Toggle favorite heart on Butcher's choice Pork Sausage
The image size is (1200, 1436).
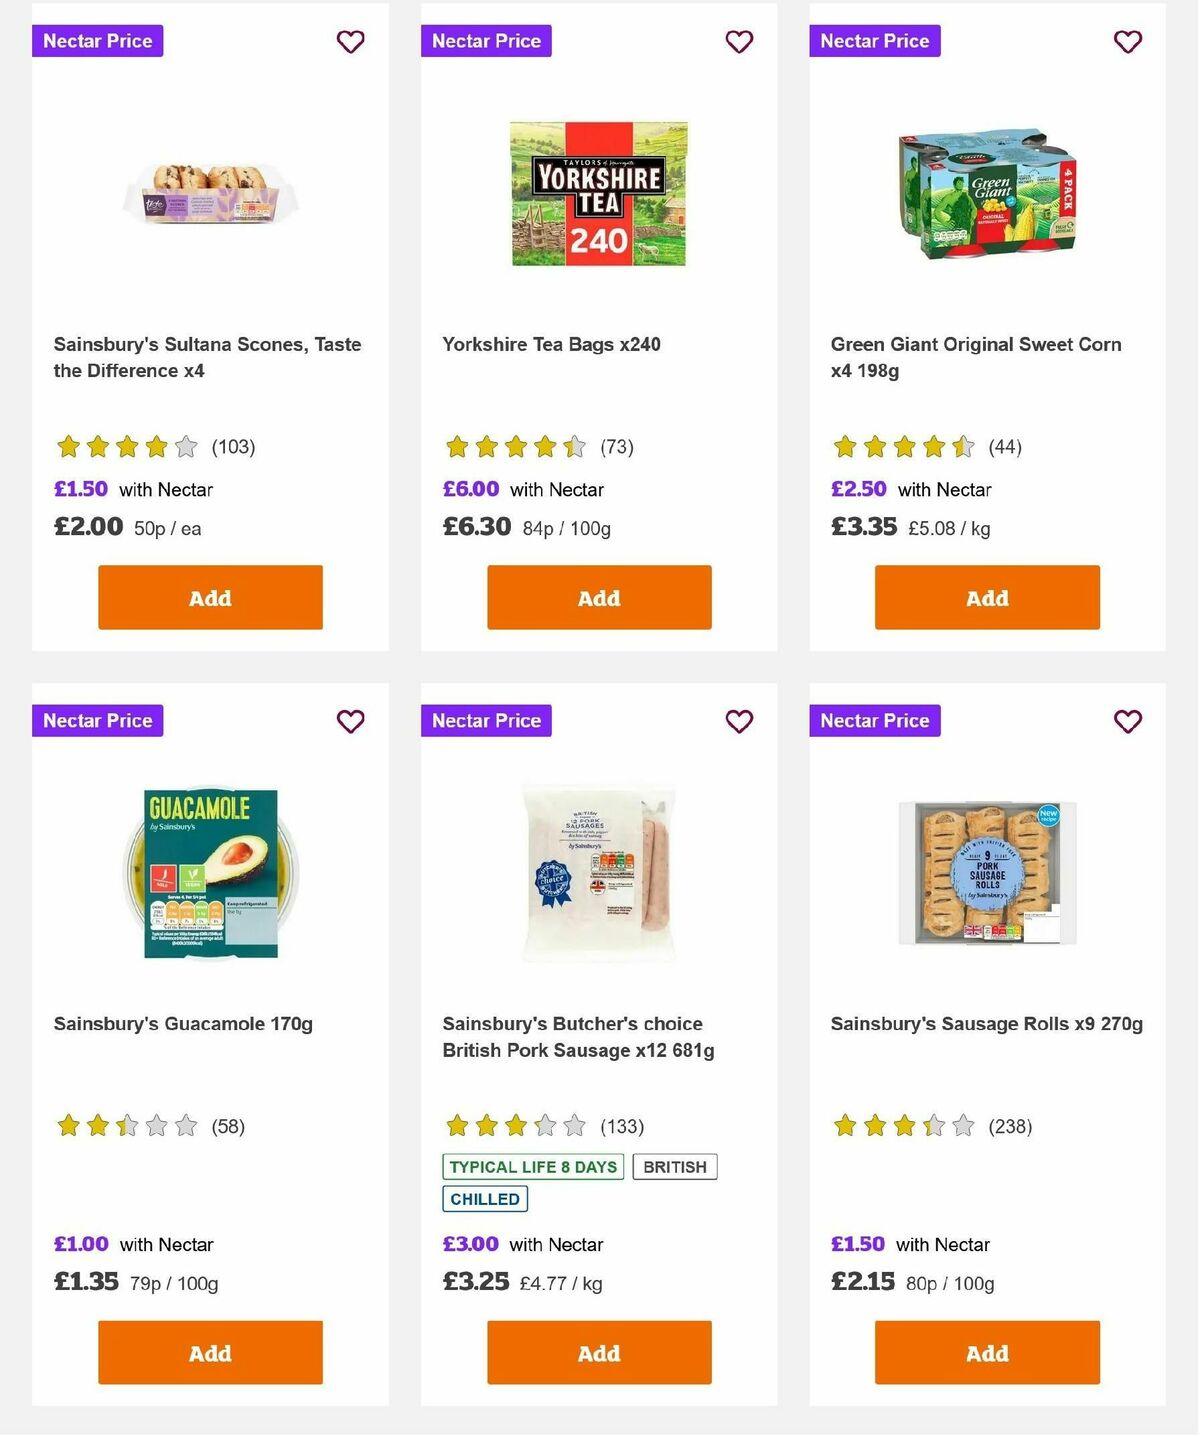pos(739,721)
